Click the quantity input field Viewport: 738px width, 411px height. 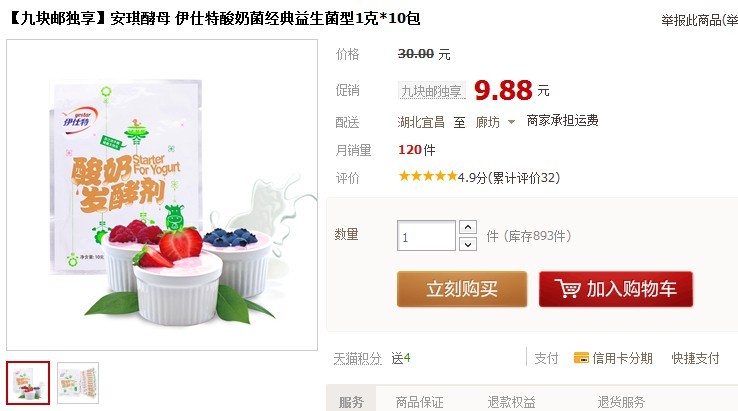pos(426,235)
